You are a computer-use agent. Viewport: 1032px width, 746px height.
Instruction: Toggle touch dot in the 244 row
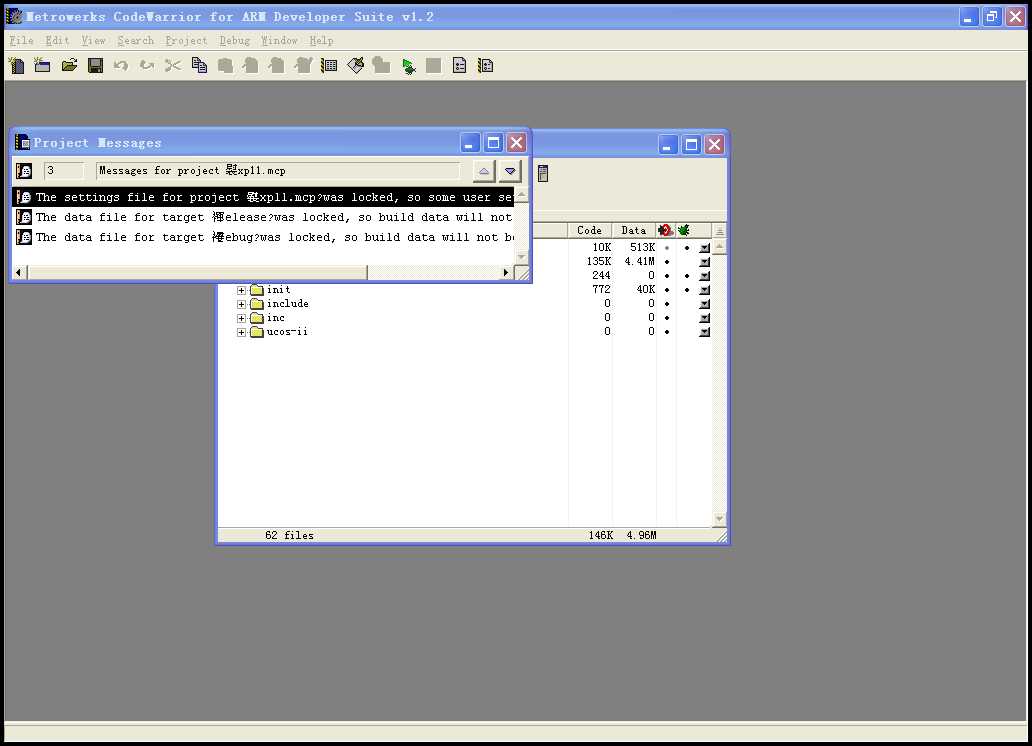tap(667, 276)
